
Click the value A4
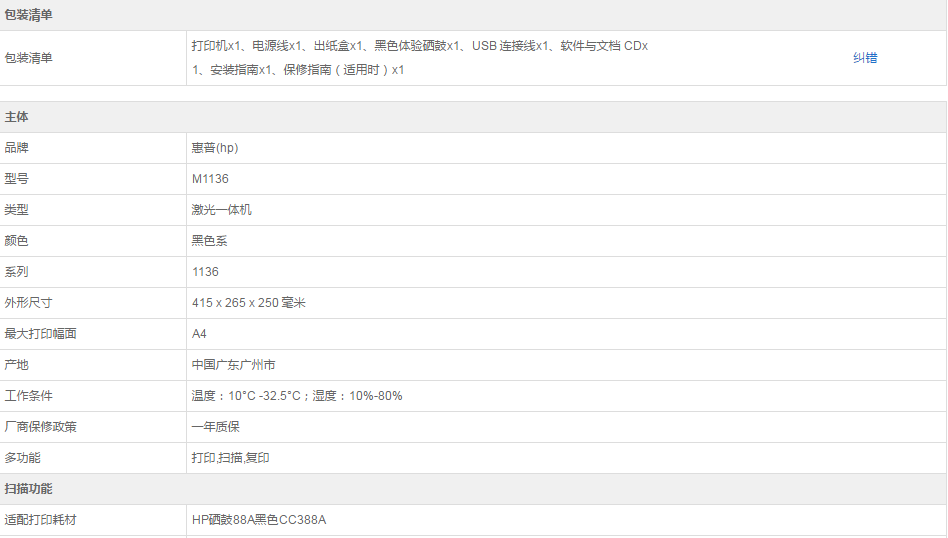[x=199, y=334]
